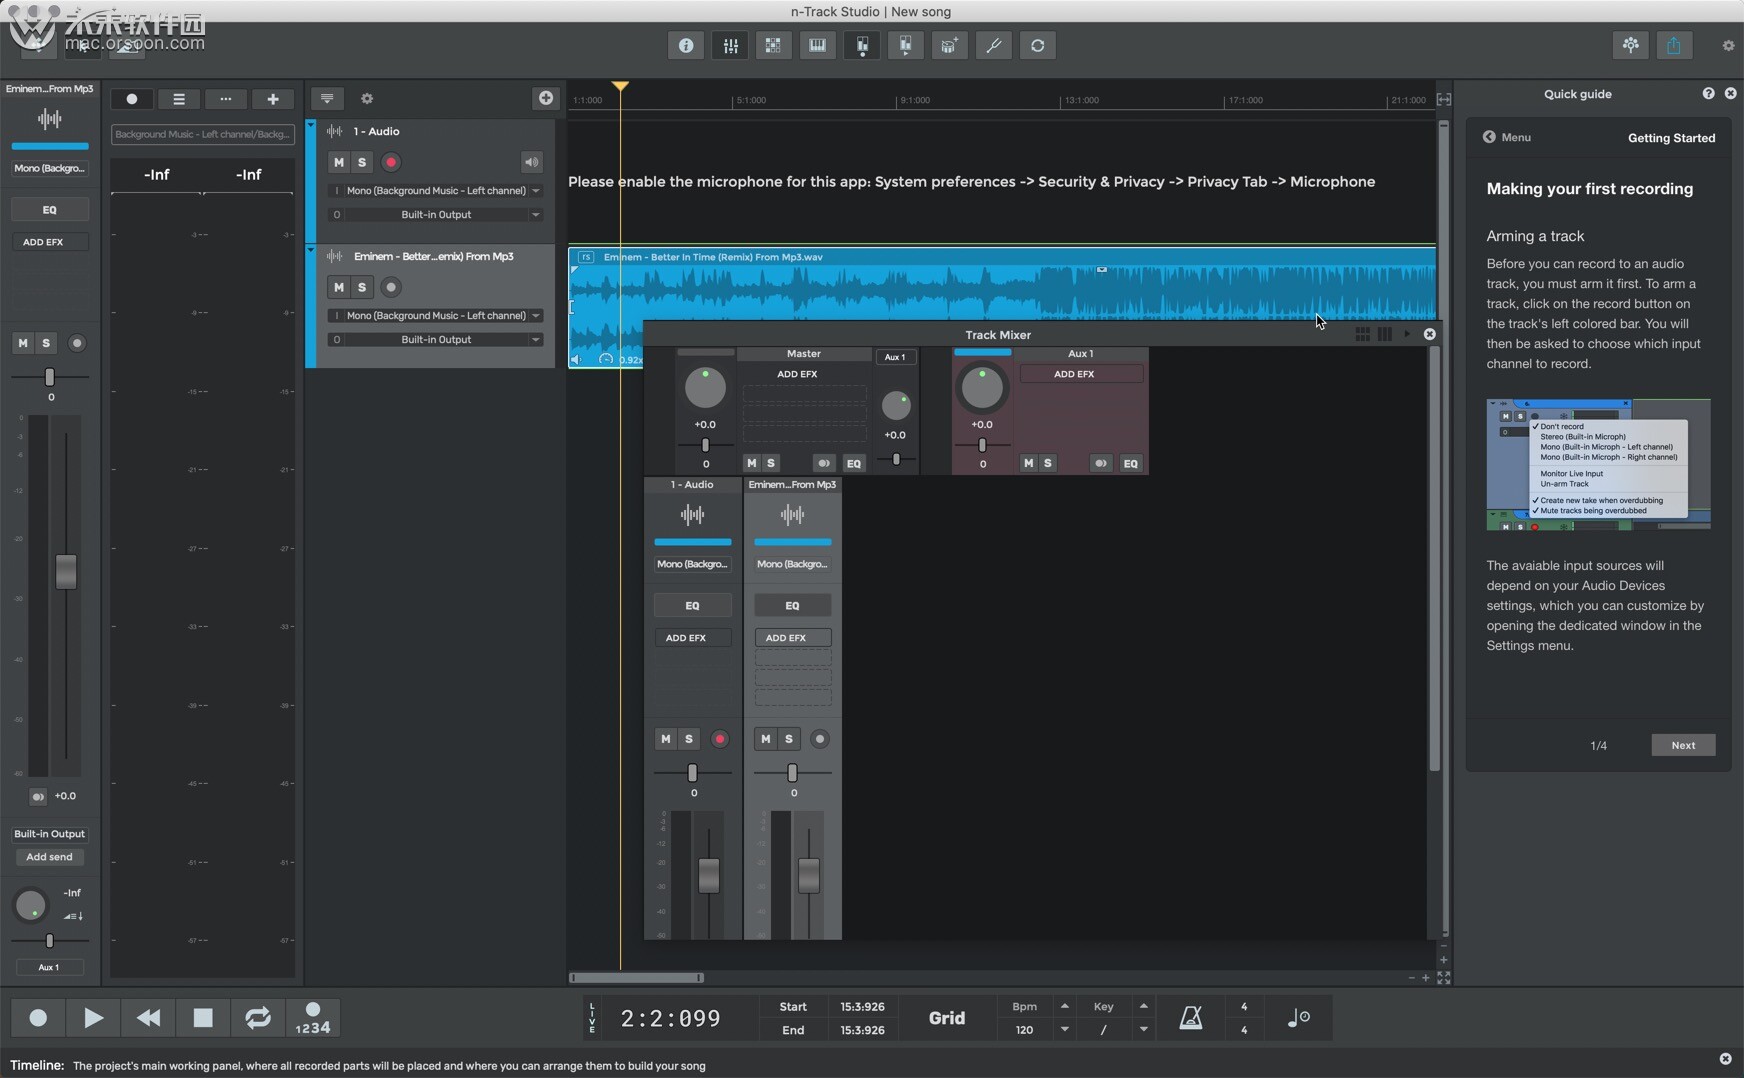Toggle the playback level meters icon

click(x=906, y=45)
